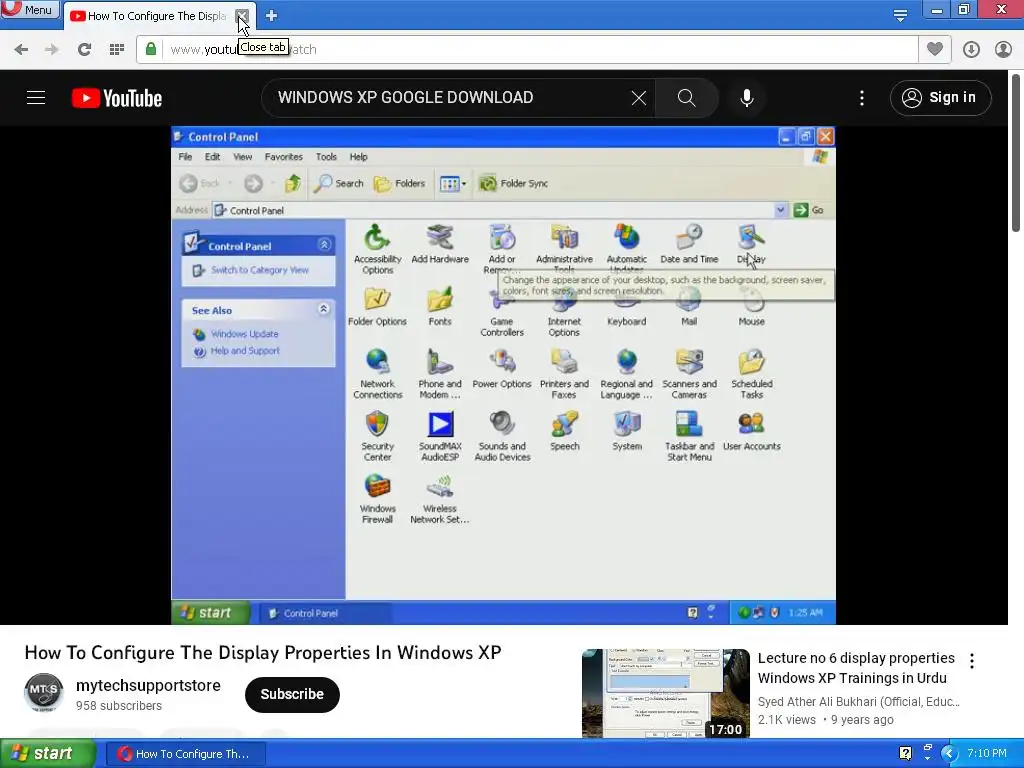Open Folder Options icon
This screenshot has height=768, width=1024.
[x=377, y=306]
